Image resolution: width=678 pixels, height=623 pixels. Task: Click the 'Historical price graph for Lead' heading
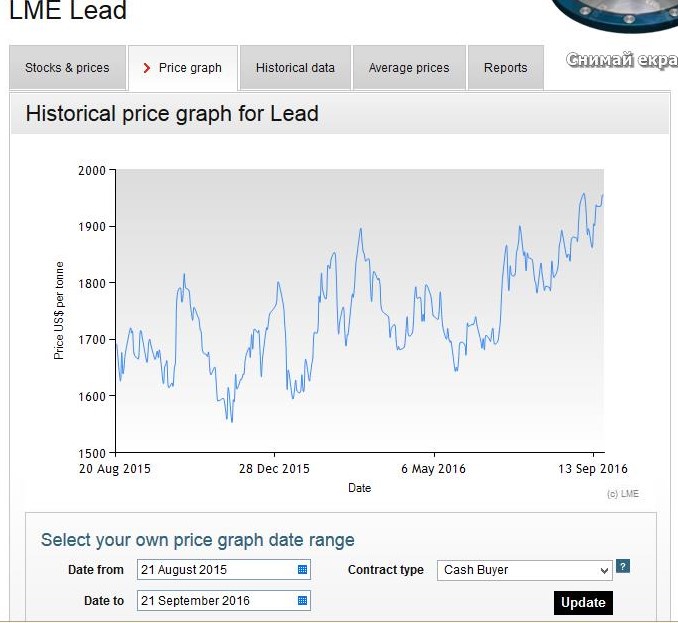click(172, 114)
